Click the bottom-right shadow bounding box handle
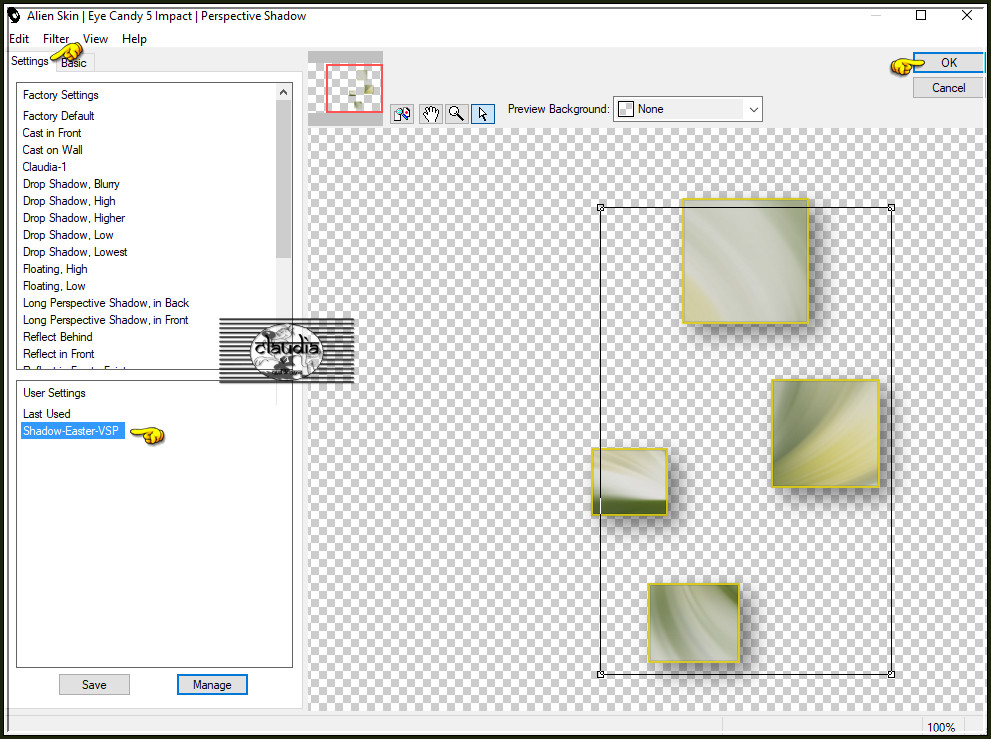This screenshot has width=991, height=739. tap(891, 675)
